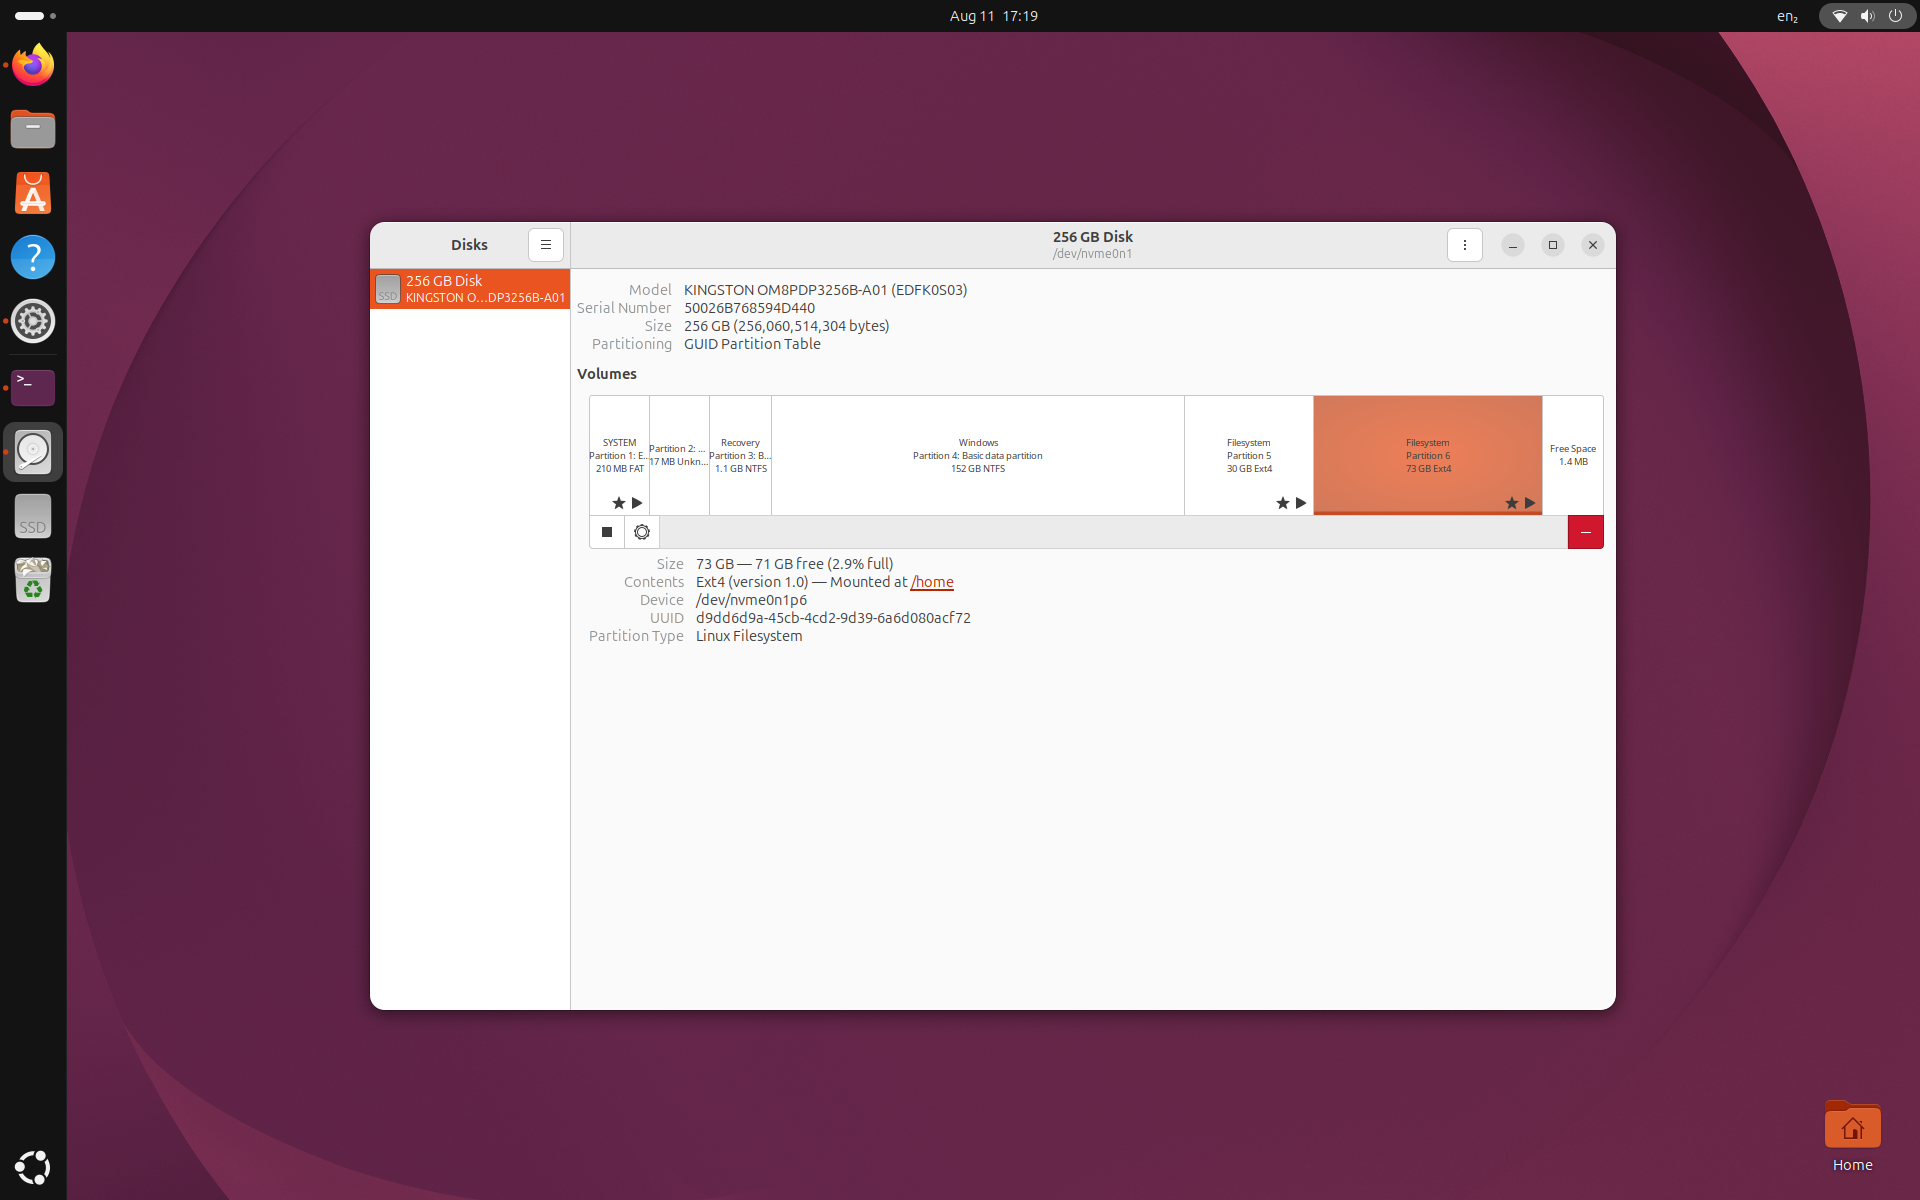Open the Trash in the dock
Viewport: 1920px width, 1200px height.
click(x=33, y=581)
